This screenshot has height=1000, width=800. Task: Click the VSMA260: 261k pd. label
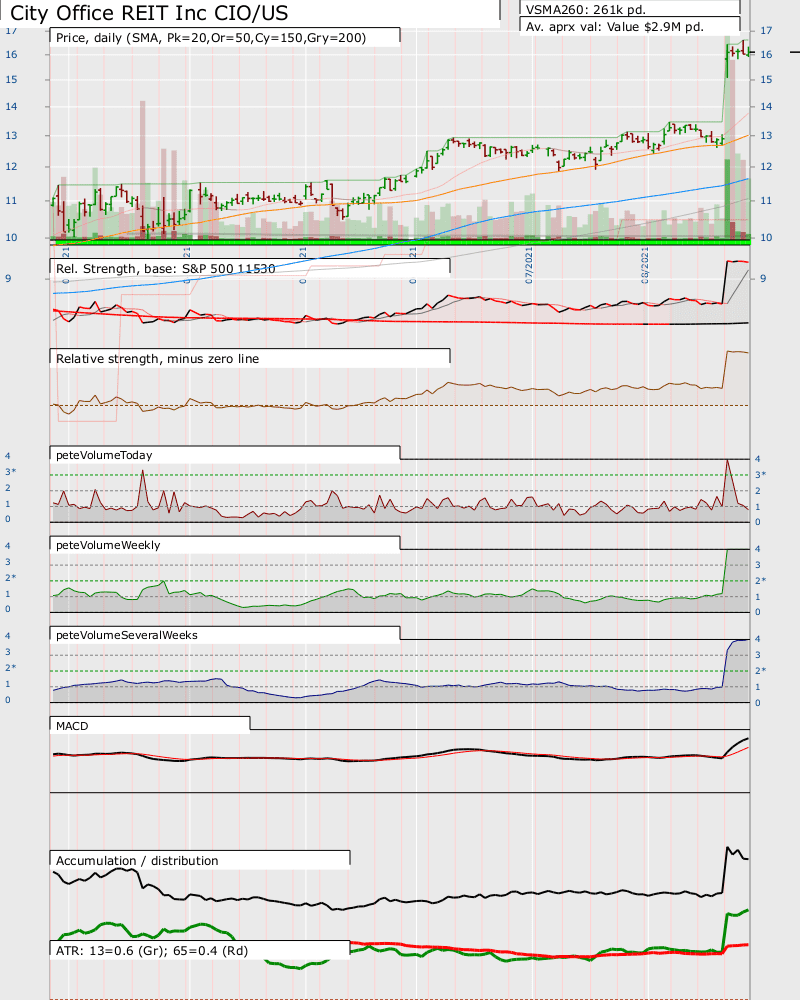586,10
